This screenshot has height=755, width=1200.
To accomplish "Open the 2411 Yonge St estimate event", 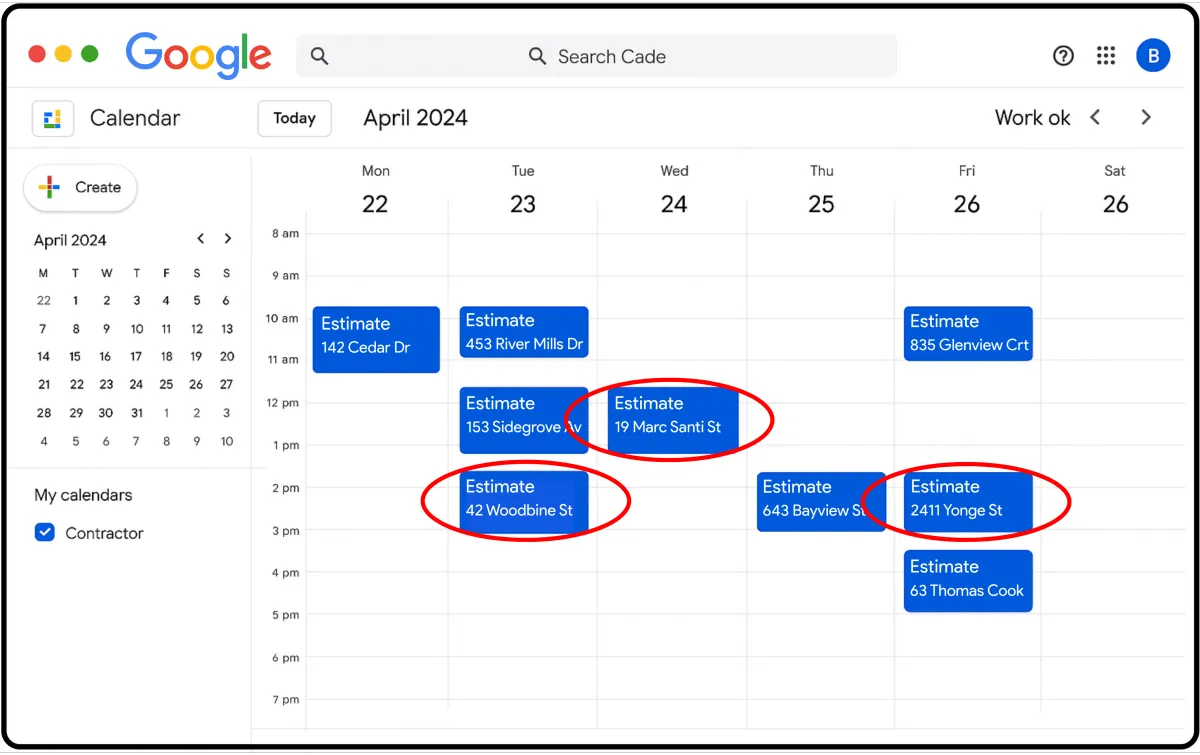I will pyautogui.click(x=968, y=502).
